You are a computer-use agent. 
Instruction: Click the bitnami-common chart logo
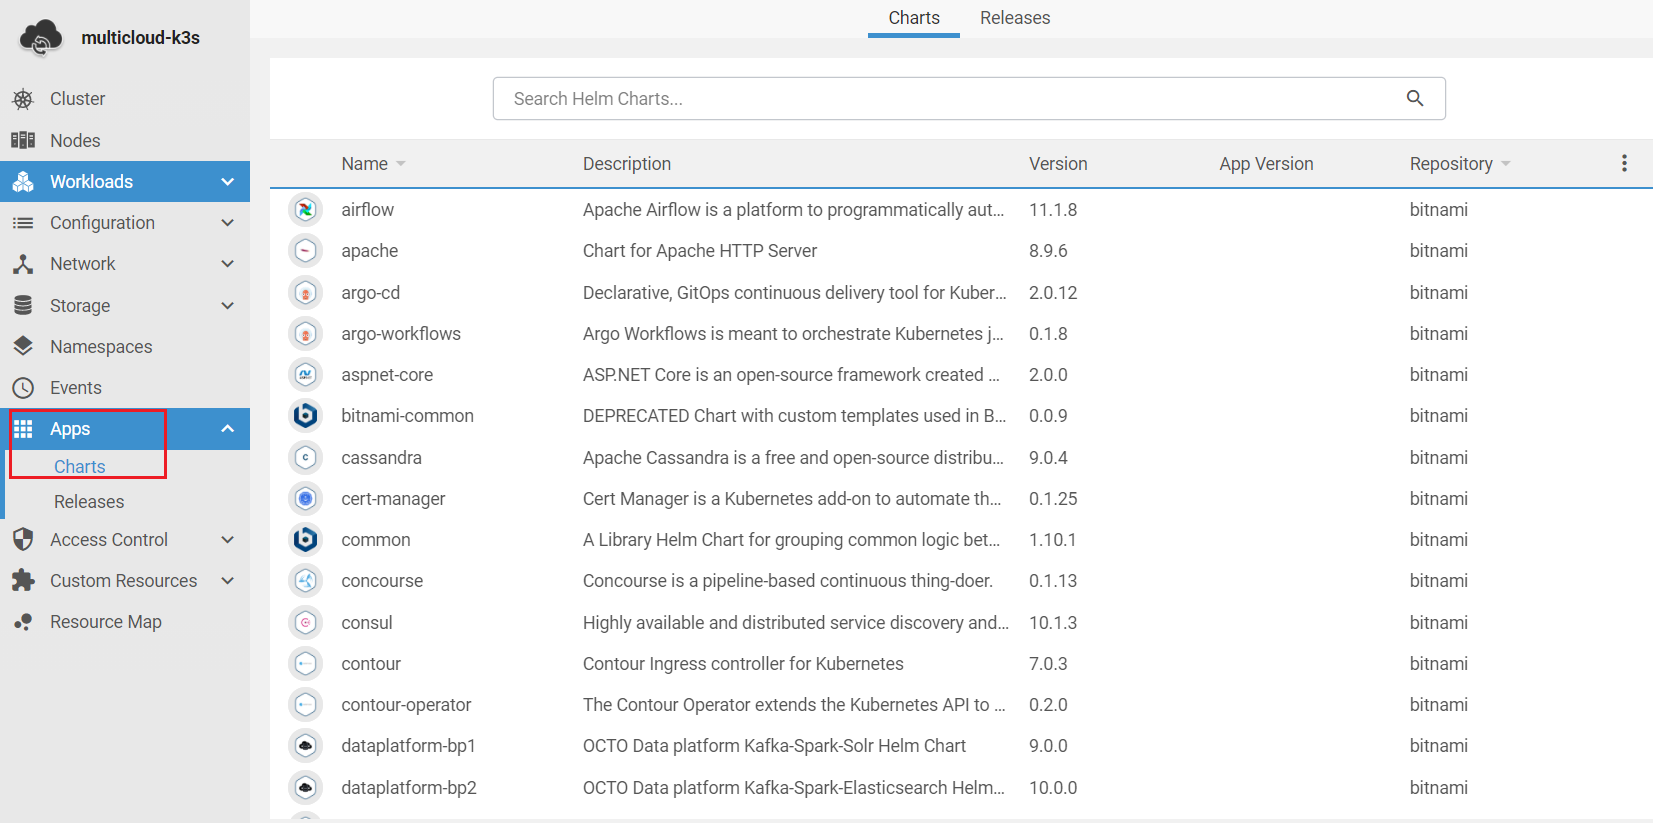point(306,415)
